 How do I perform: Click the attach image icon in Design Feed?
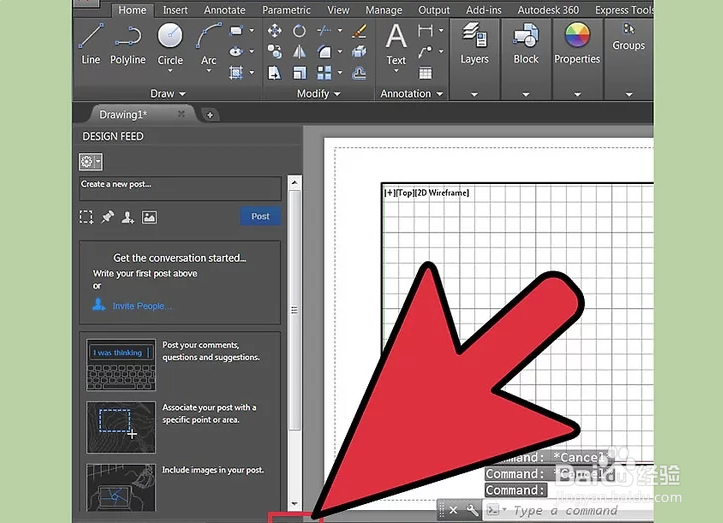coord(149,217)
